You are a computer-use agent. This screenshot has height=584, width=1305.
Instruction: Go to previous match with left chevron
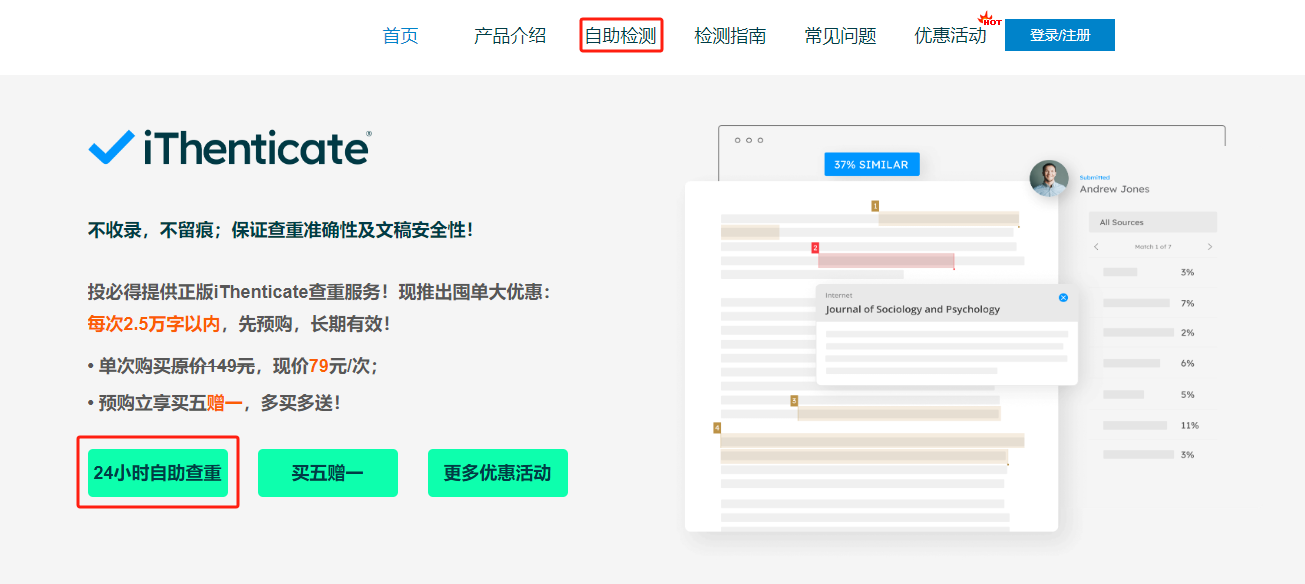[1096, 246]
